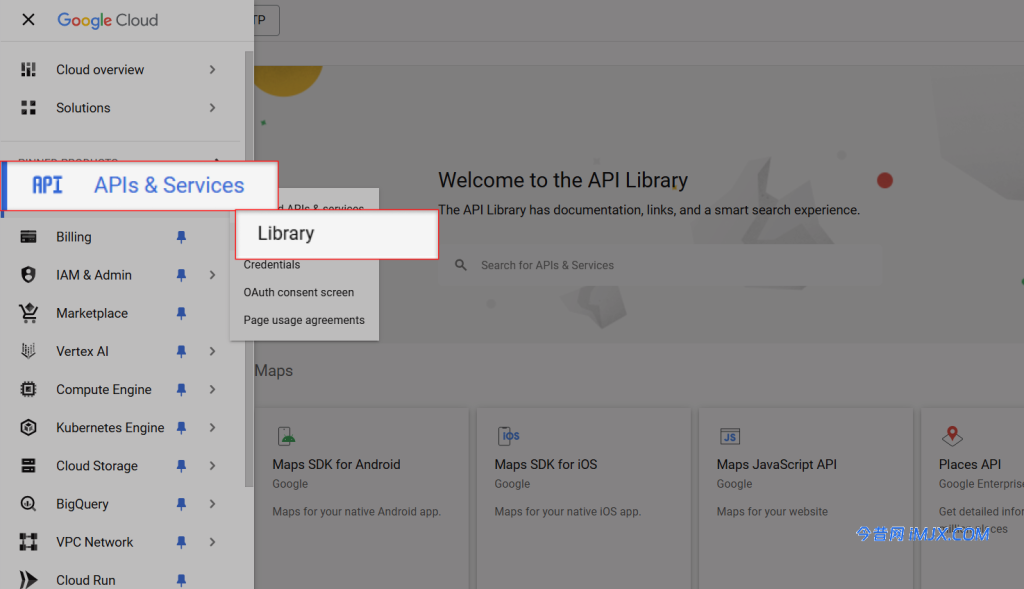The height and width of the screenshot is (589, 1024).
Task: Focus the Search for APIs & Services field
Action: point(660,265)
